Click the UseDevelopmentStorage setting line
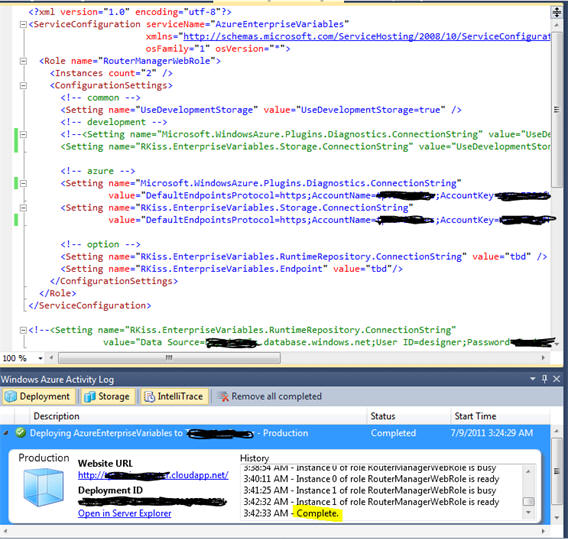The height and width of the screenshot is (539, 568). click(x=261, y=110)
